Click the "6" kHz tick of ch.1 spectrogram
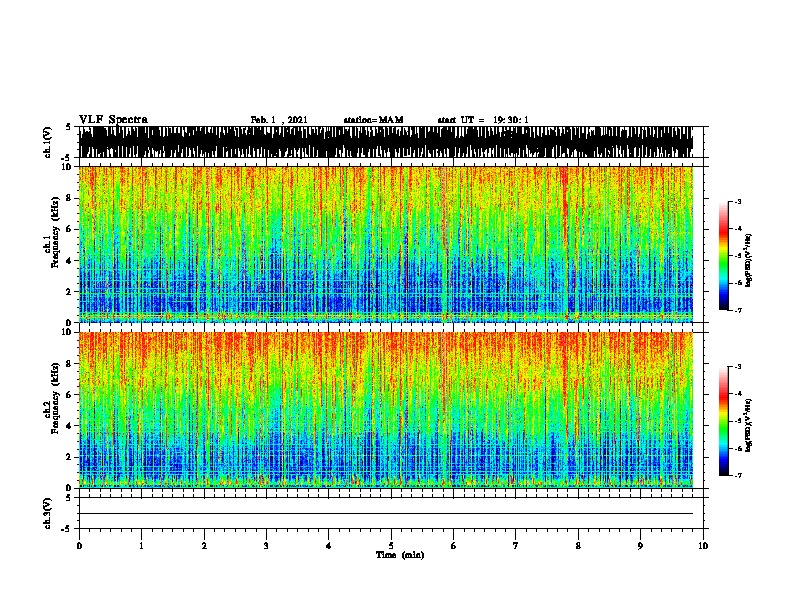This screenshot has height=612, width=792. coord(70,229)
